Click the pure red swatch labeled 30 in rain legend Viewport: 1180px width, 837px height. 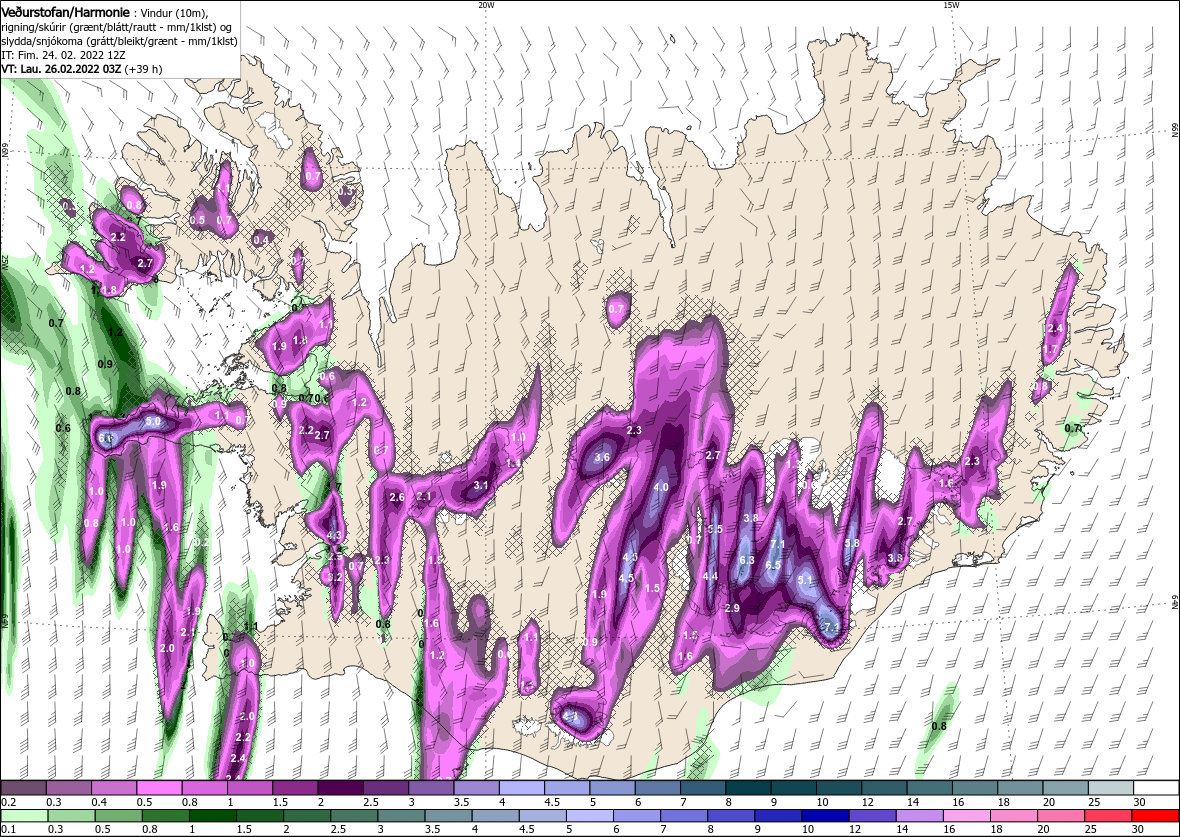[x=1155, y=816]
